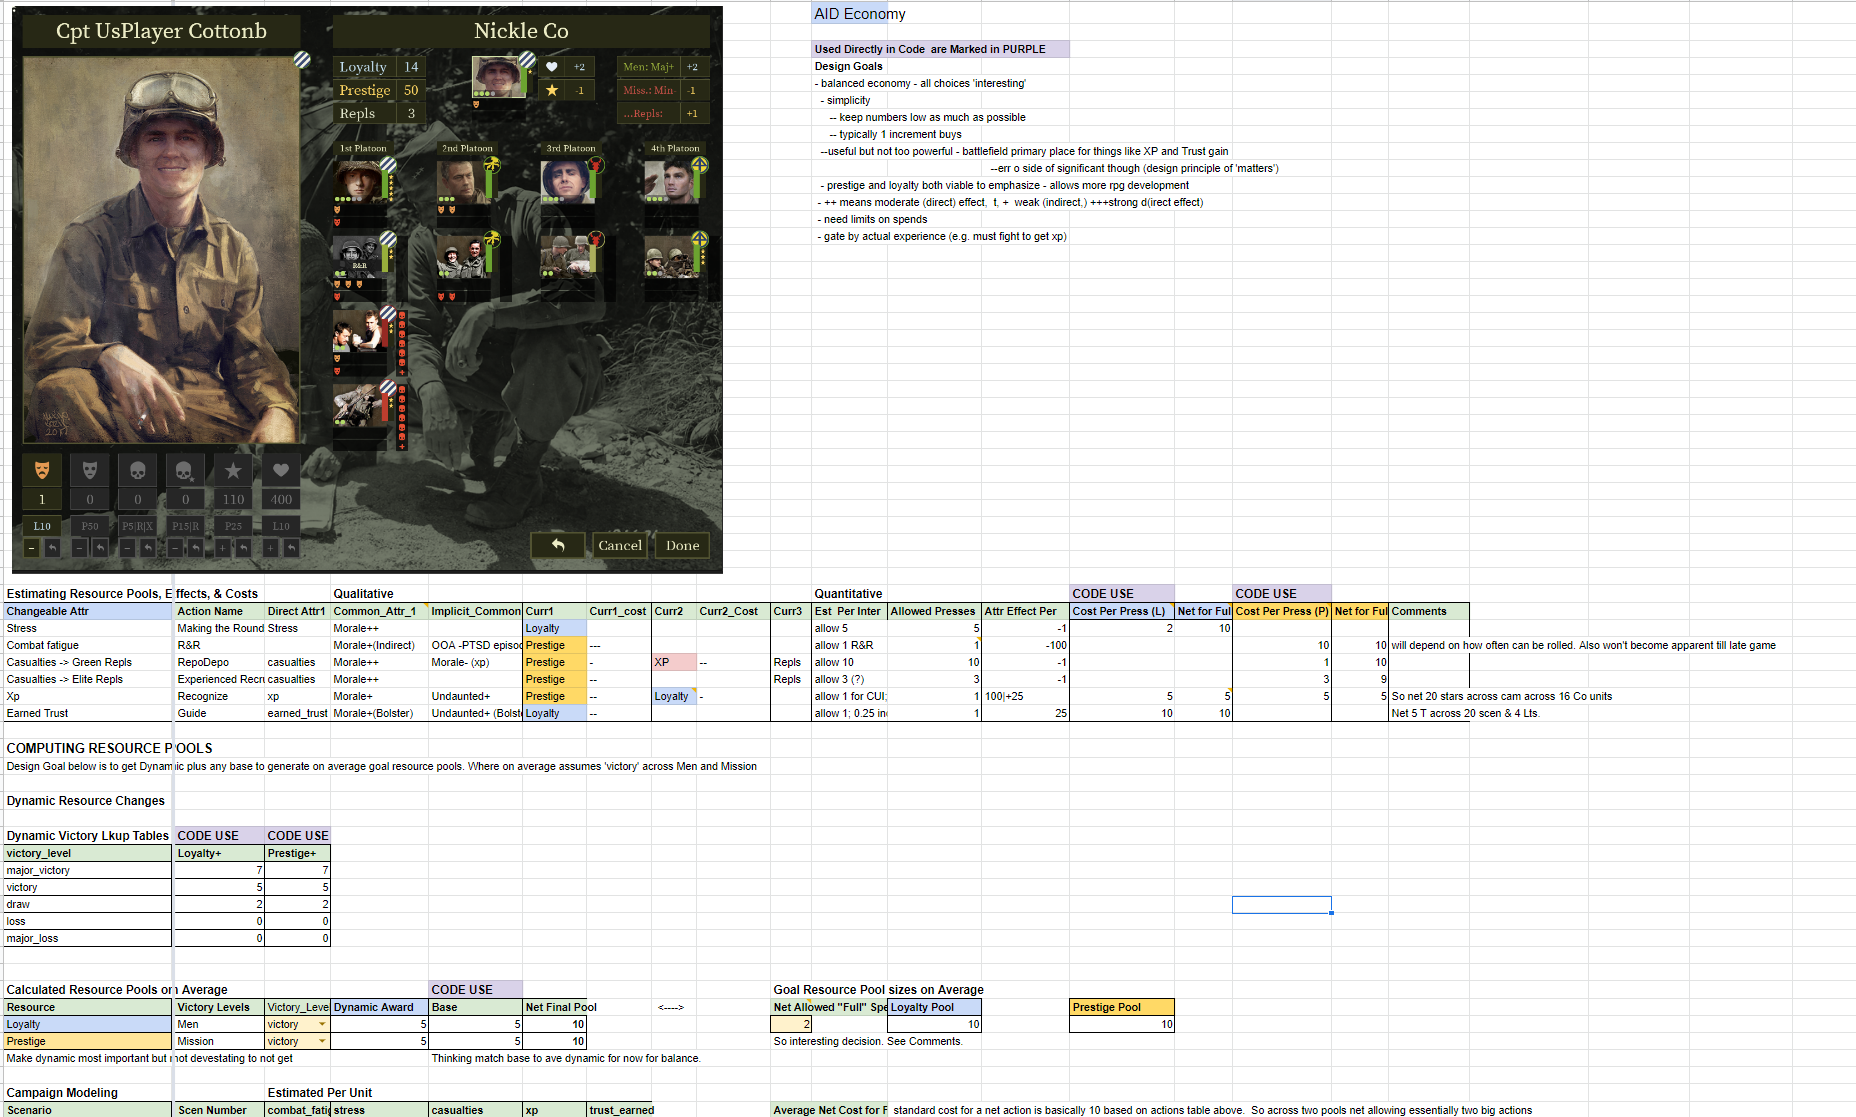Select the outlined empty spreadsheet cell
The height and width of the screenshot is (1117, 1856).
tap(1282, 905)
